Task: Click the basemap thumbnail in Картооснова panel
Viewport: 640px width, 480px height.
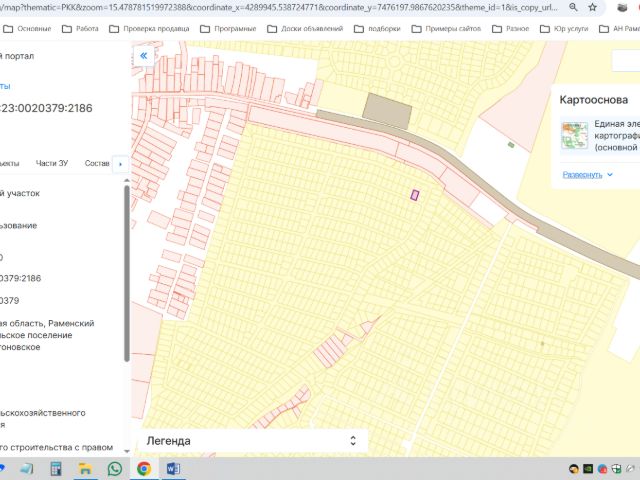Action: 574,135
